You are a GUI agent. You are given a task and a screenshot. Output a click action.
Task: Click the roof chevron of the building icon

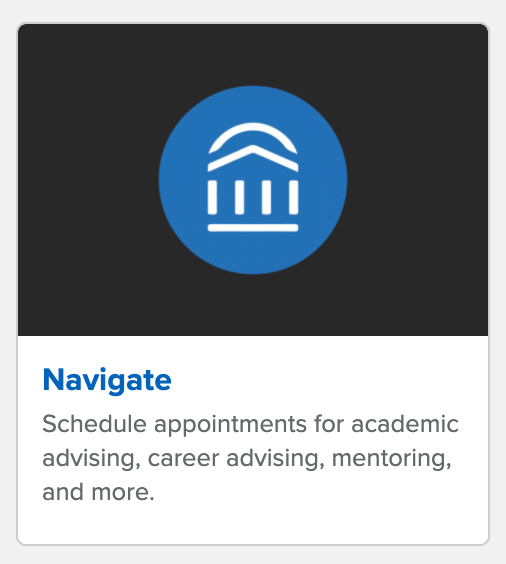[x=253, y=158]
